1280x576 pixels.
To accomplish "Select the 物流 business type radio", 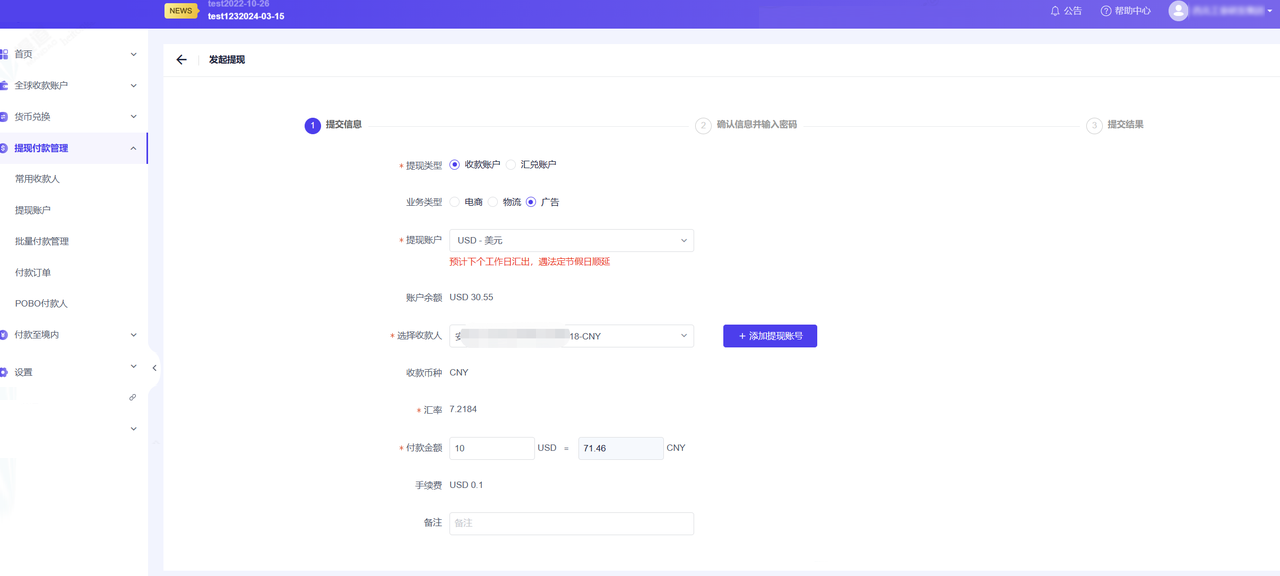I will click(493, 202).
